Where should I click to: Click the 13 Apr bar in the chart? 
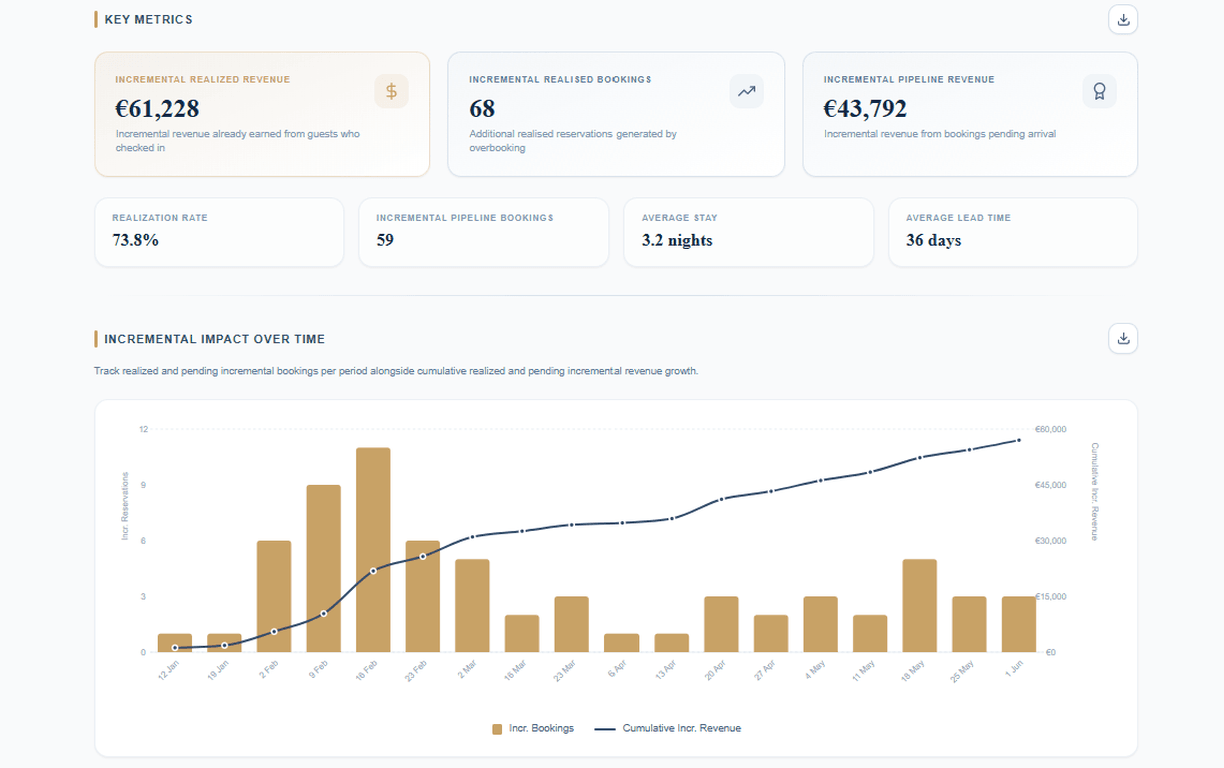[671, 643]
